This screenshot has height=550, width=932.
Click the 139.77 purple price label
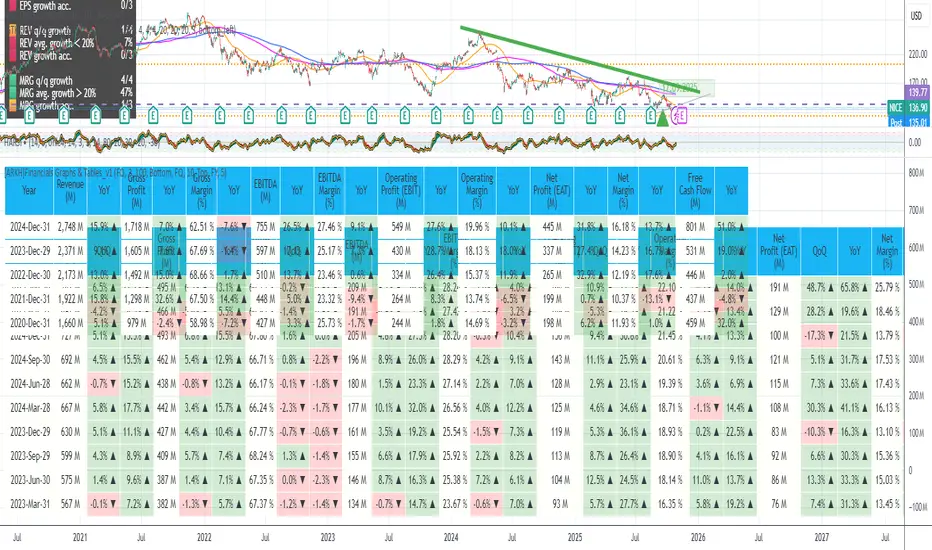(x=917, y=93)
